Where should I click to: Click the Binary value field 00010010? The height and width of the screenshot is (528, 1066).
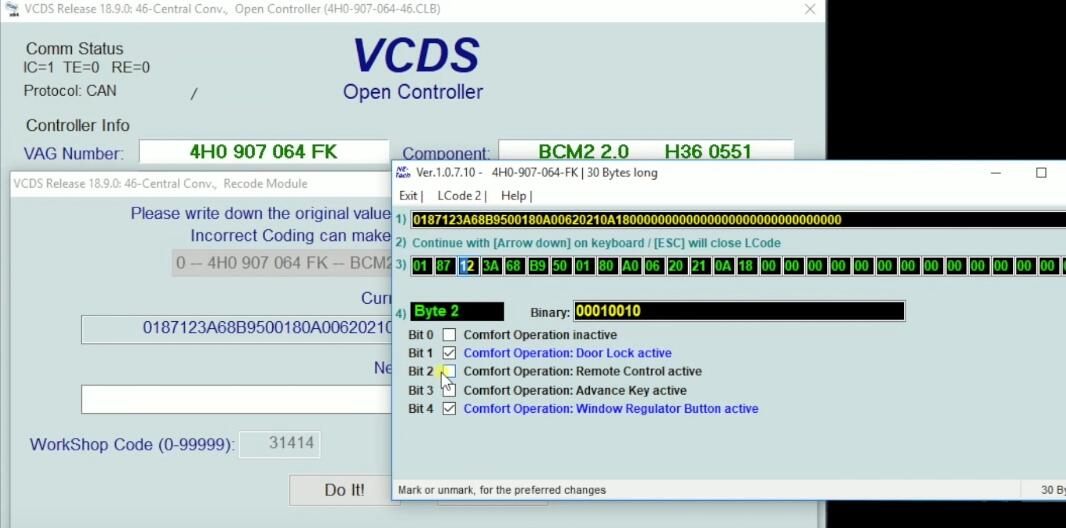point(739,311)
